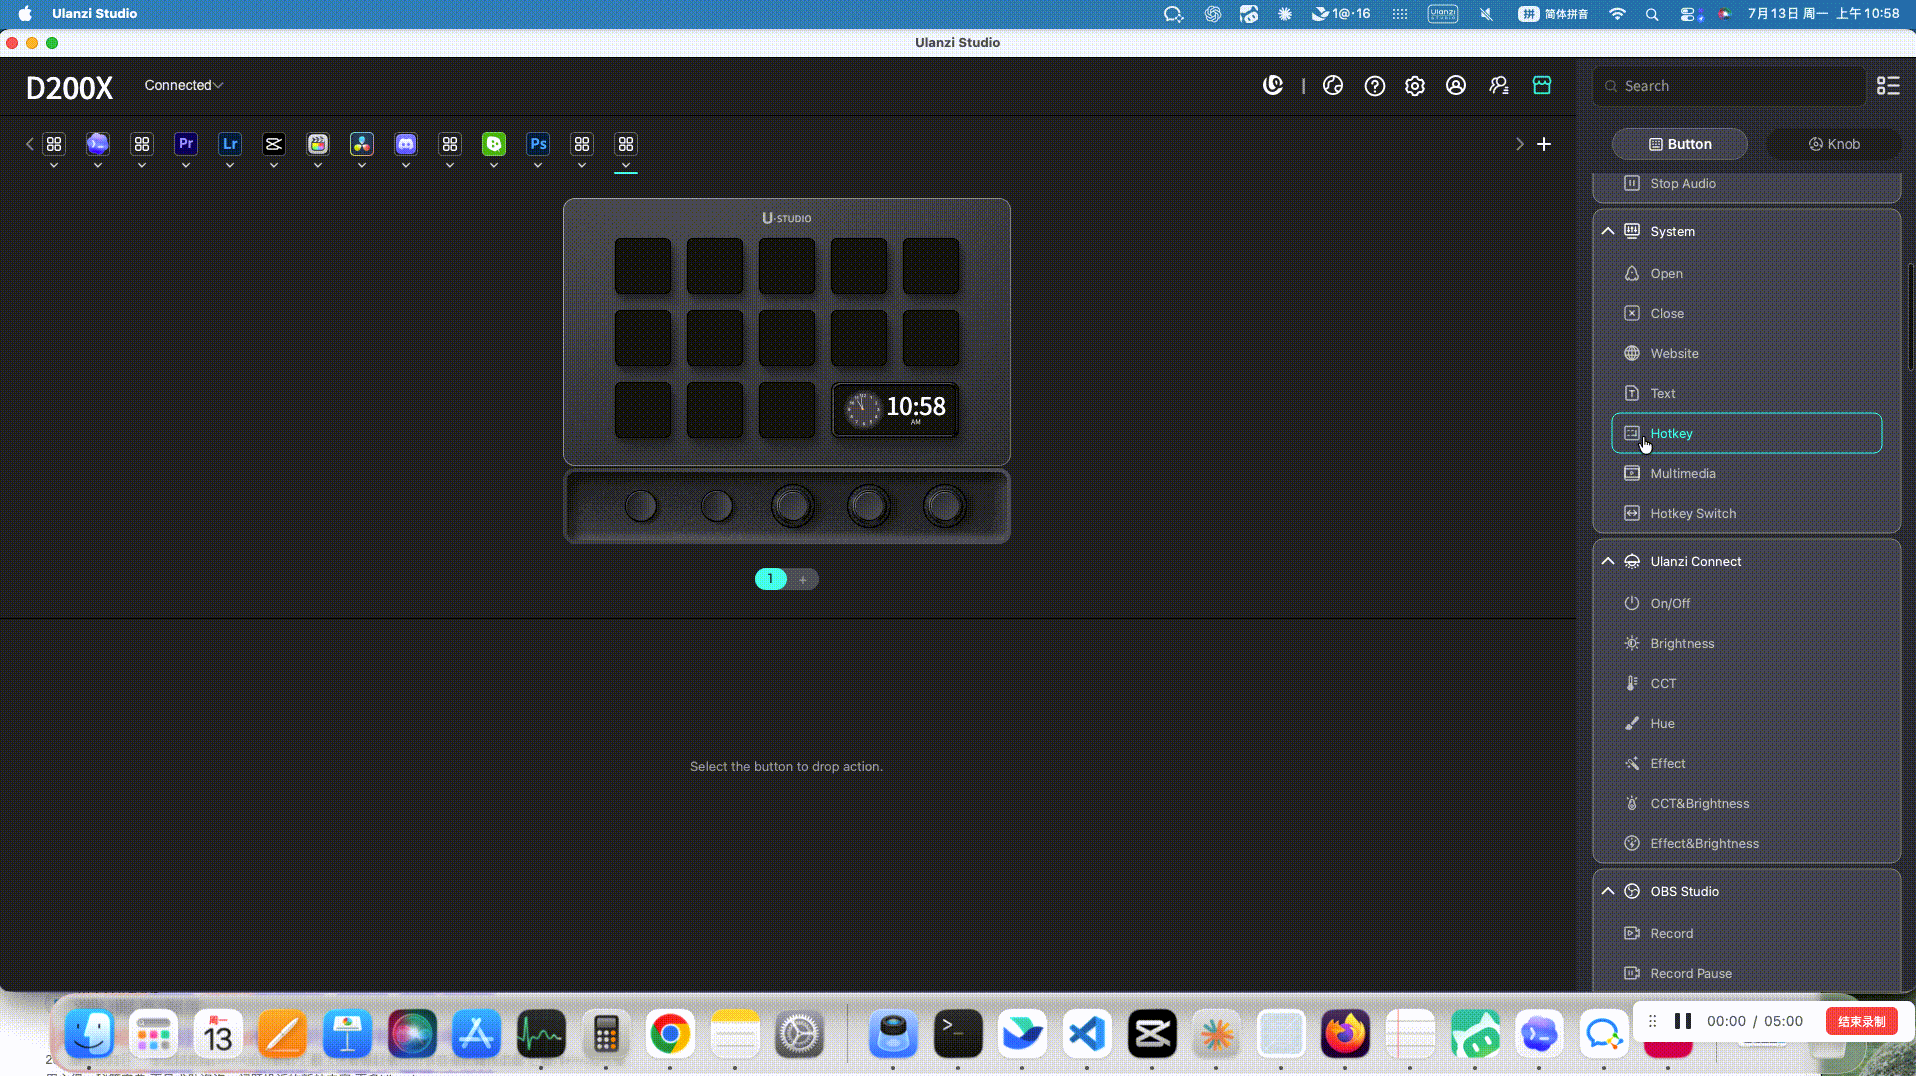The height and width of the screenshot is (1076, 1916).
Task: Open the help question mark icon
Action: tap(1375, 86)
